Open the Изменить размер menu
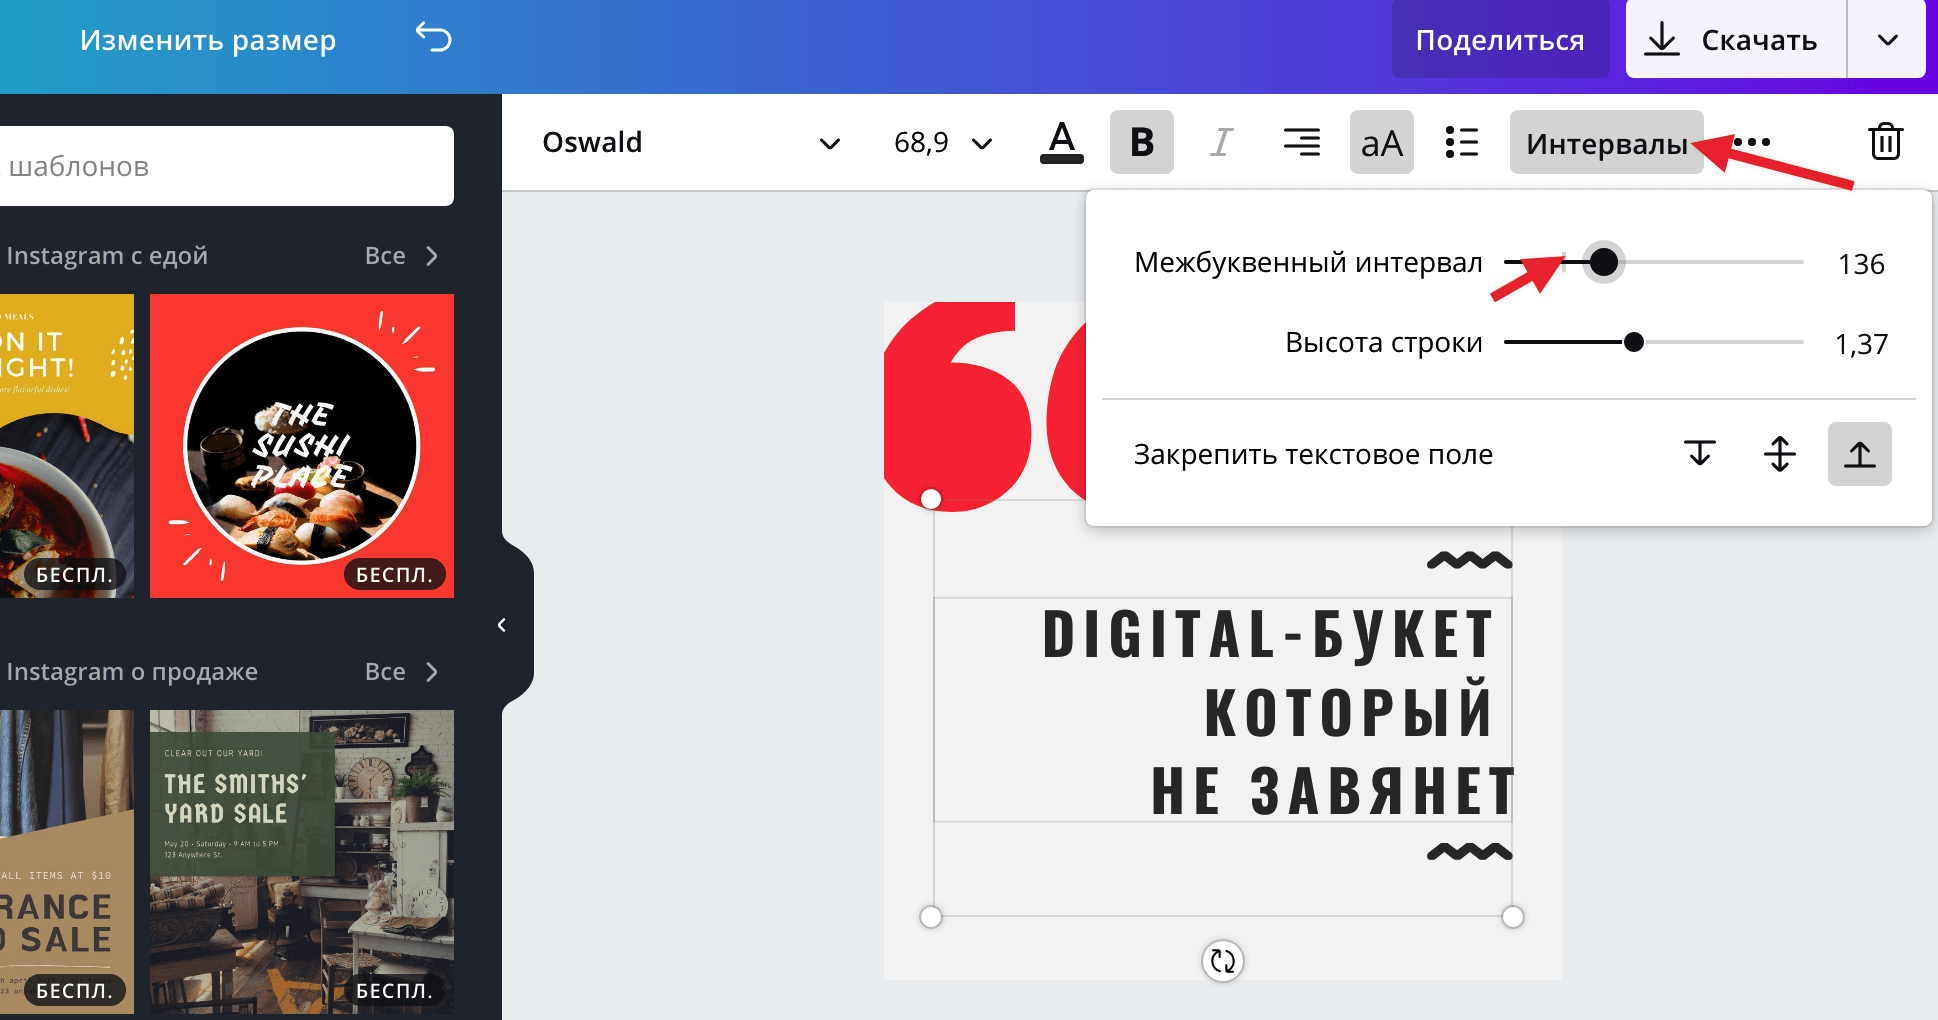The image size is (1938, 1020). tap(208, 39)
